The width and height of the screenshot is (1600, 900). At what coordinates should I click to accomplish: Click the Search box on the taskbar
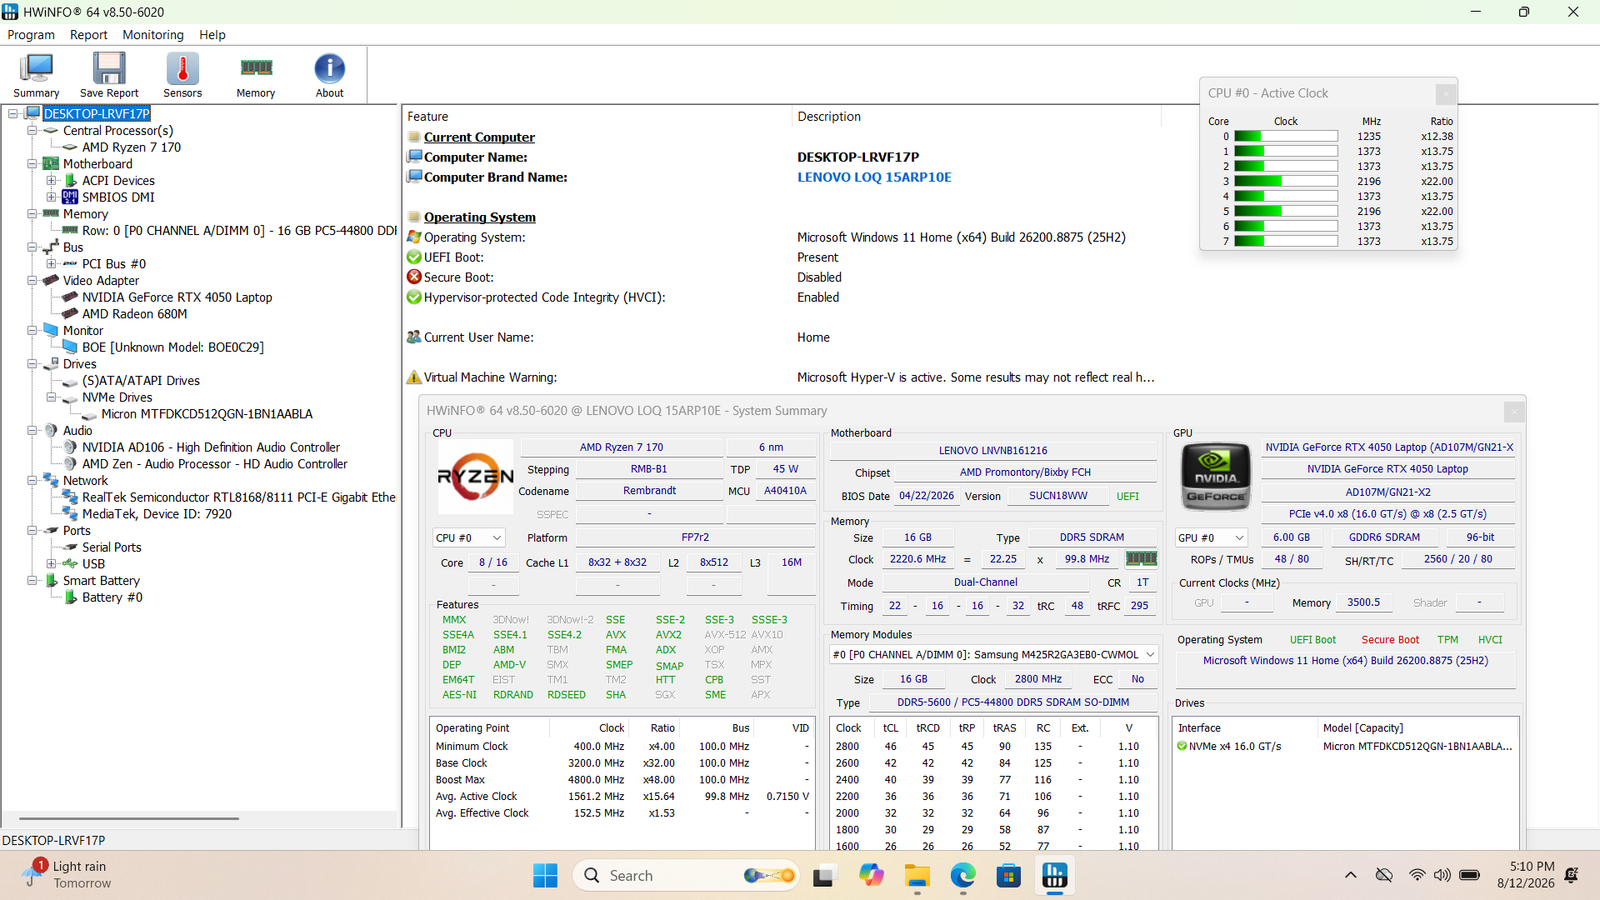pyautogui.click(x=686, y=876)
